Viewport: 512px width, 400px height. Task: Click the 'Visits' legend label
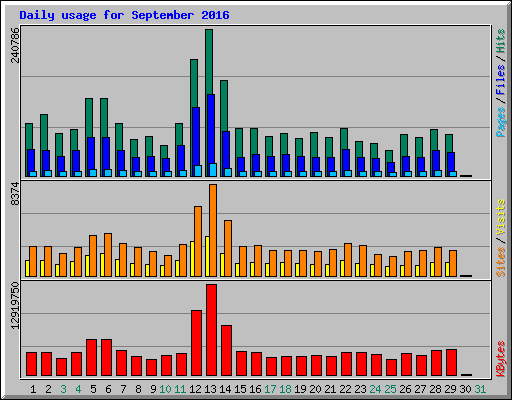pyautogui.click(x=501, y=217)
